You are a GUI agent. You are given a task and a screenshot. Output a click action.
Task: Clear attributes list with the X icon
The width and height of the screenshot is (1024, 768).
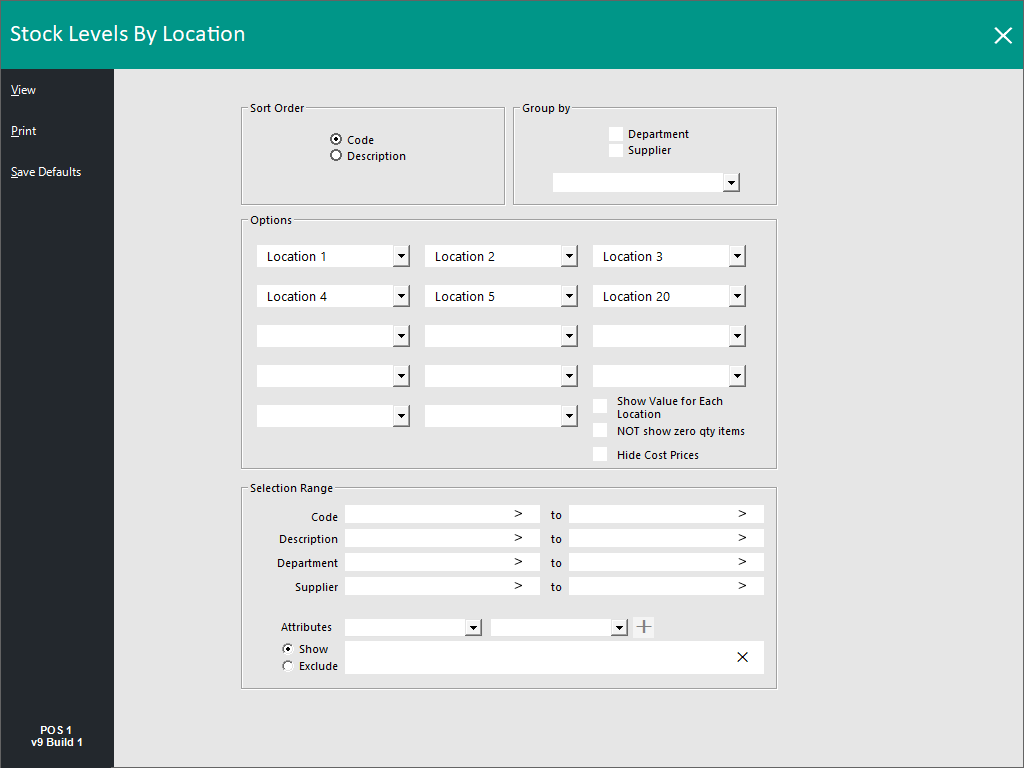point(742,657)
